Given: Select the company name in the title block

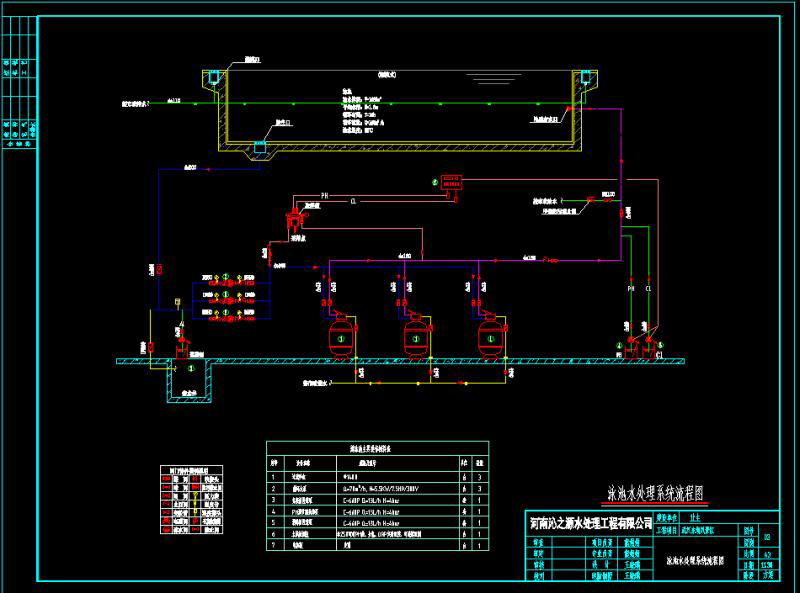Looking at the screenshot, I should pos(591,522).
